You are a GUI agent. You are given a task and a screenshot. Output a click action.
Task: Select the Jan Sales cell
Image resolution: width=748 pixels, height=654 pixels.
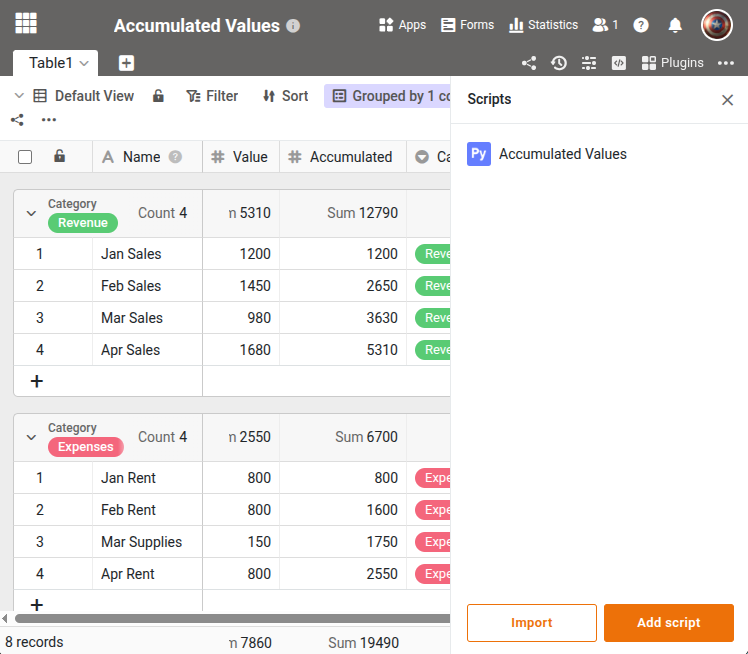(x=147, y=254)
